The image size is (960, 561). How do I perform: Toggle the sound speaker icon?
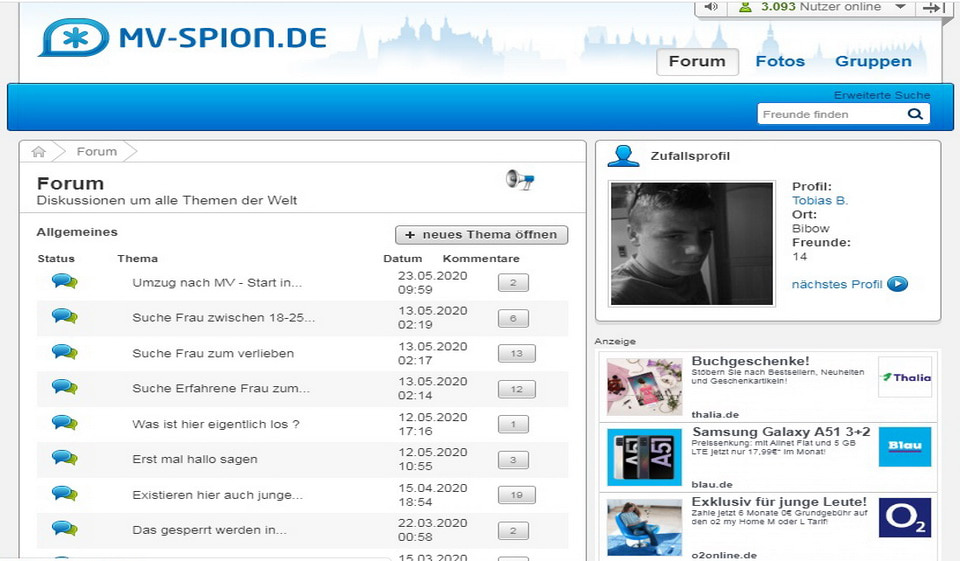click(x=711, y=7)
